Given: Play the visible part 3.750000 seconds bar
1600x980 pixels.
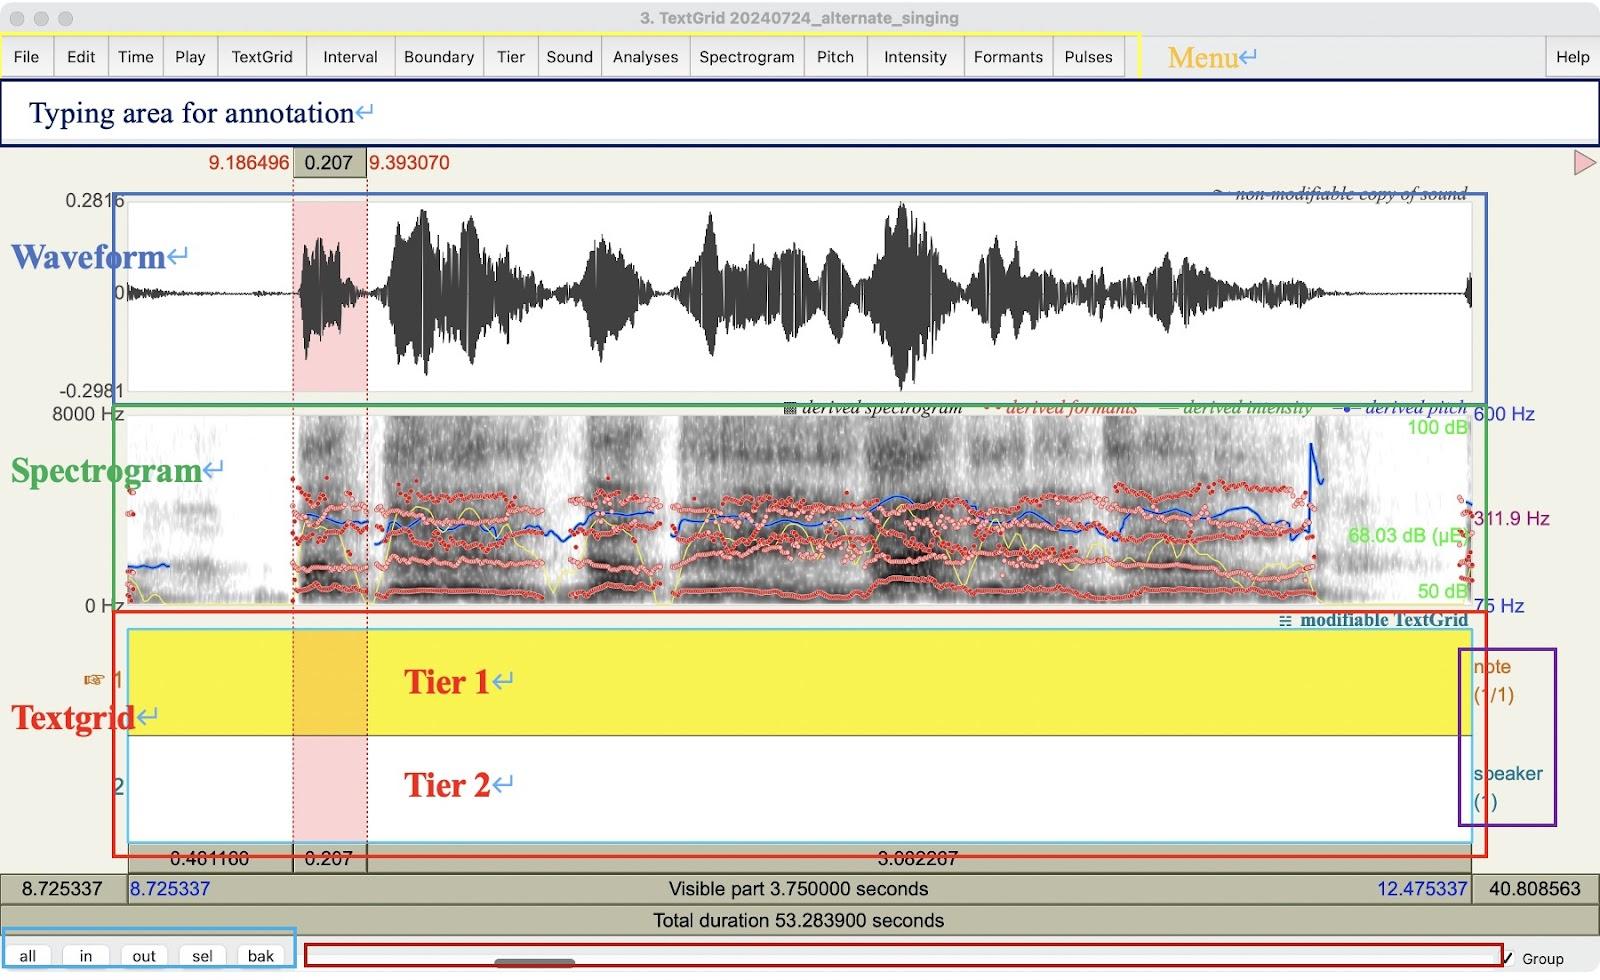Looking at the screenshot, I should coord(798,889).
